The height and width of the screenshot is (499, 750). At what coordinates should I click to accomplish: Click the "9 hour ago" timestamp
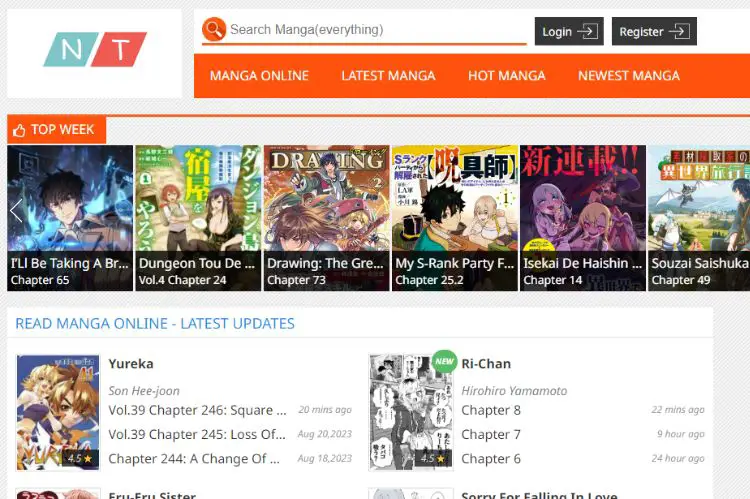click(x=681, y=434)
